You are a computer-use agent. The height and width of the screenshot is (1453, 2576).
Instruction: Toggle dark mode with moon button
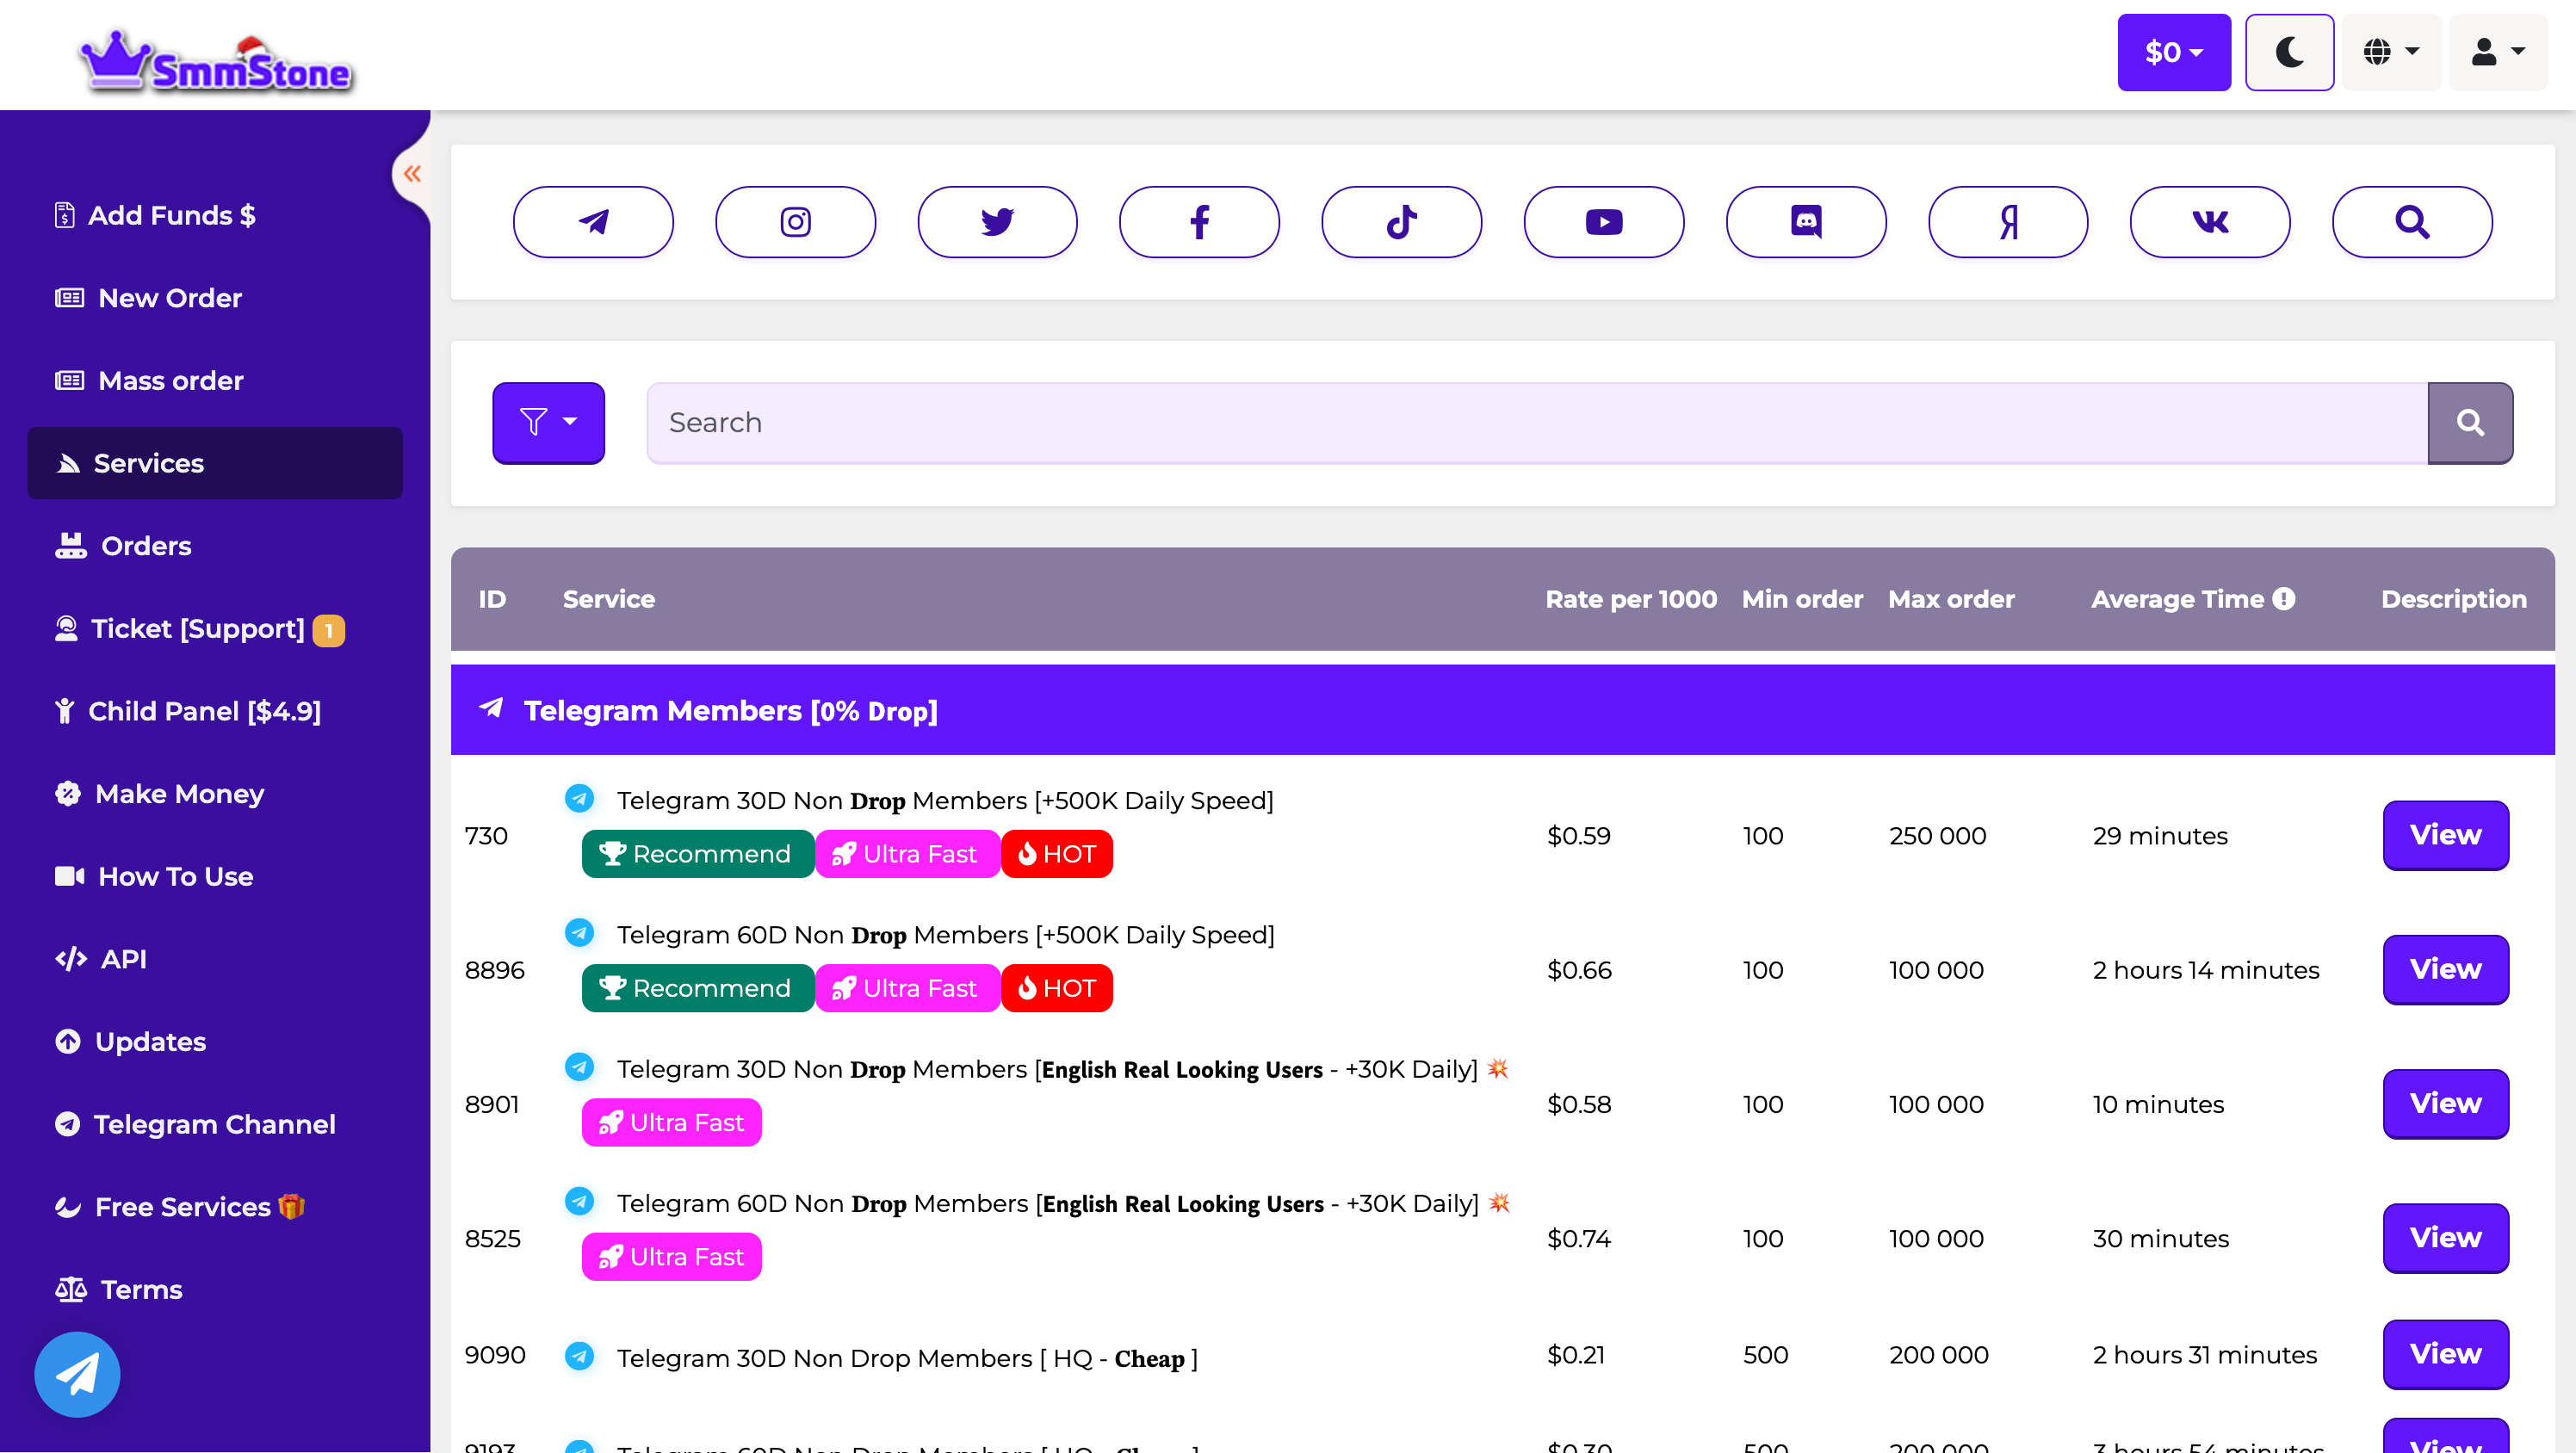click(x=2288, y=52)
